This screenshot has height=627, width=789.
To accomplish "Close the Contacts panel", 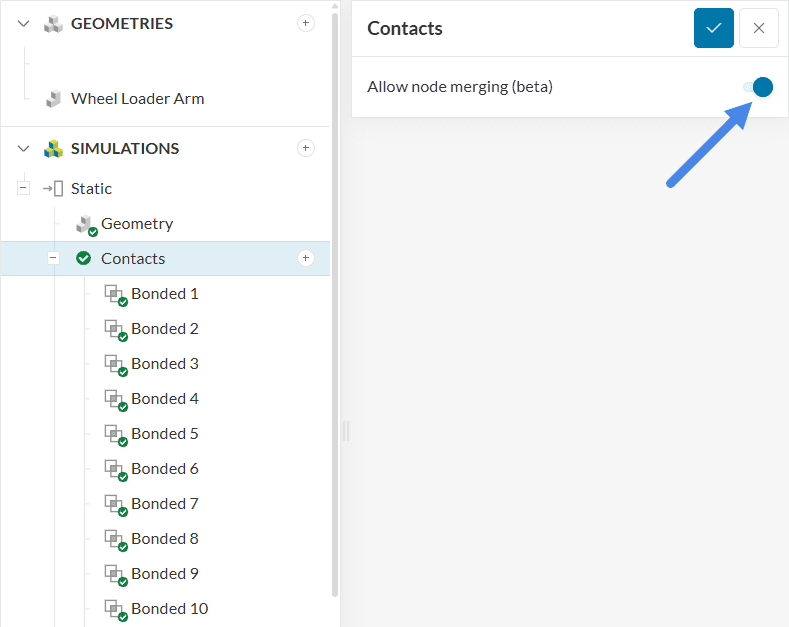I will pos(758,28).
